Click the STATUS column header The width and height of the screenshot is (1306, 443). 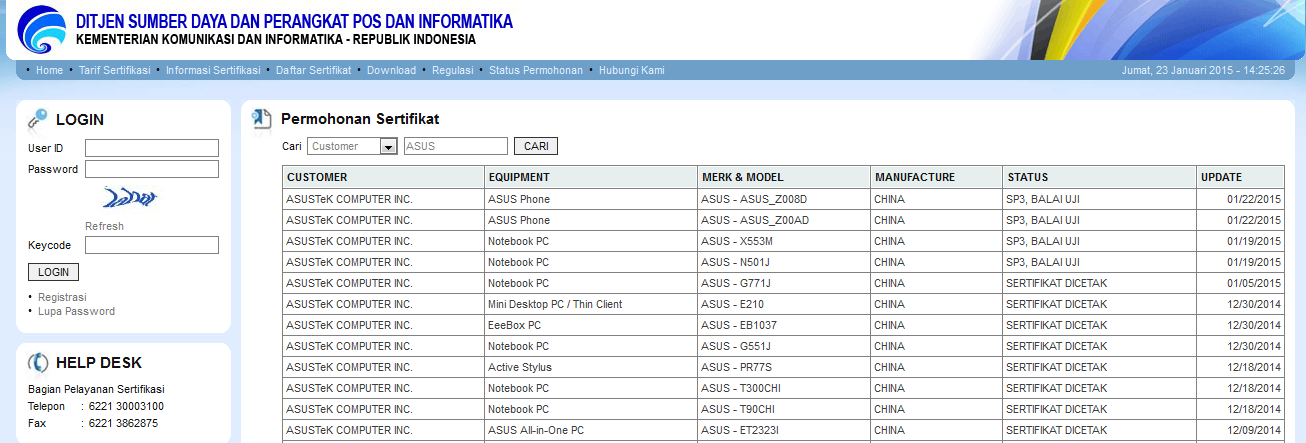1100,177
